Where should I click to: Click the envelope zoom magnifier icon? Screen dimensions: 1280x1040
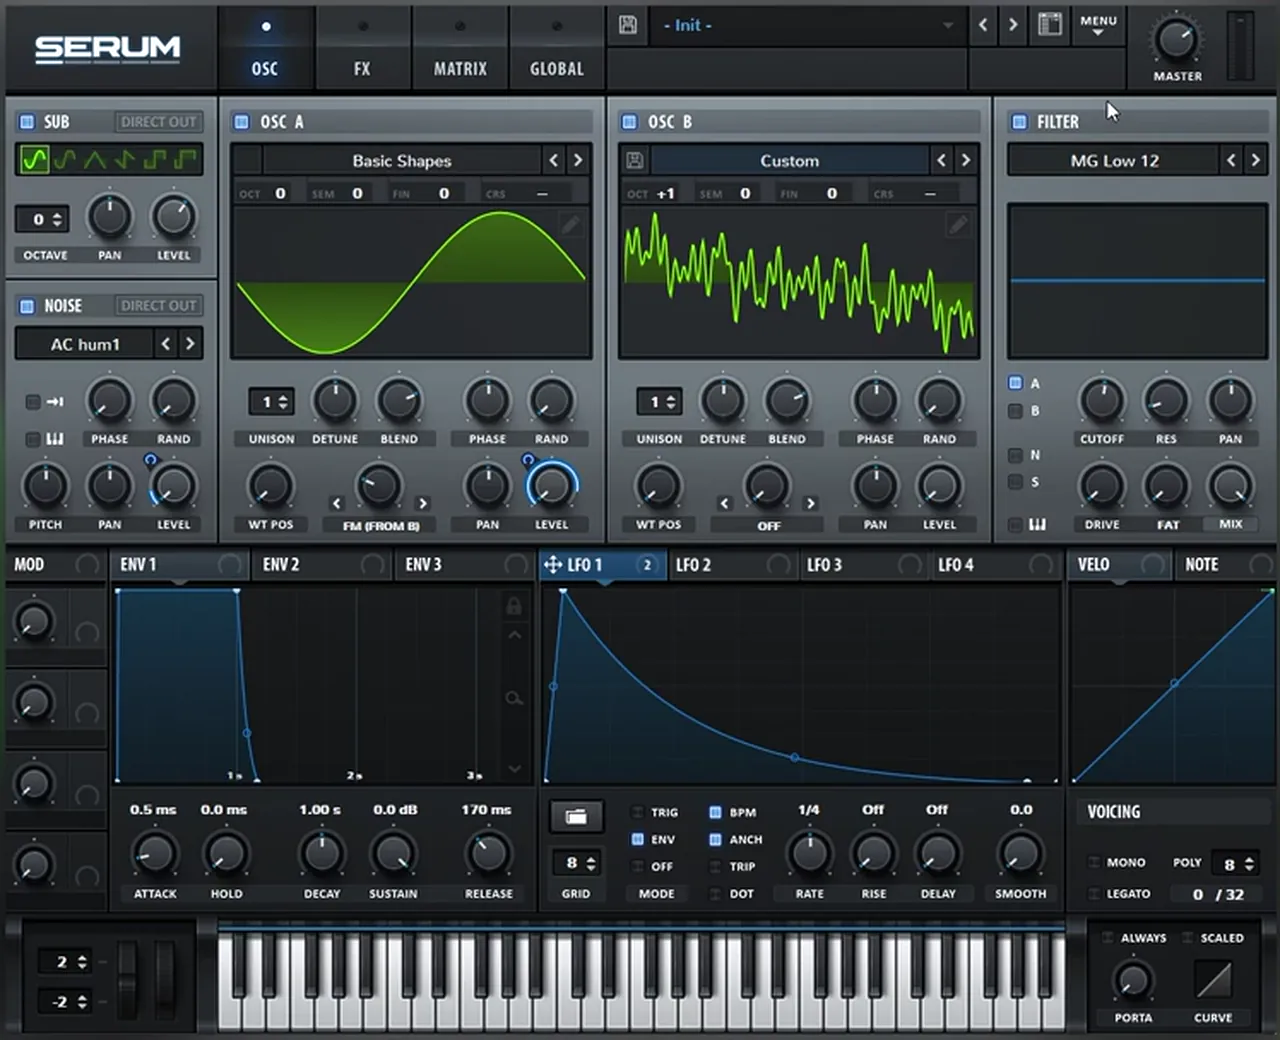coord(514,699)
